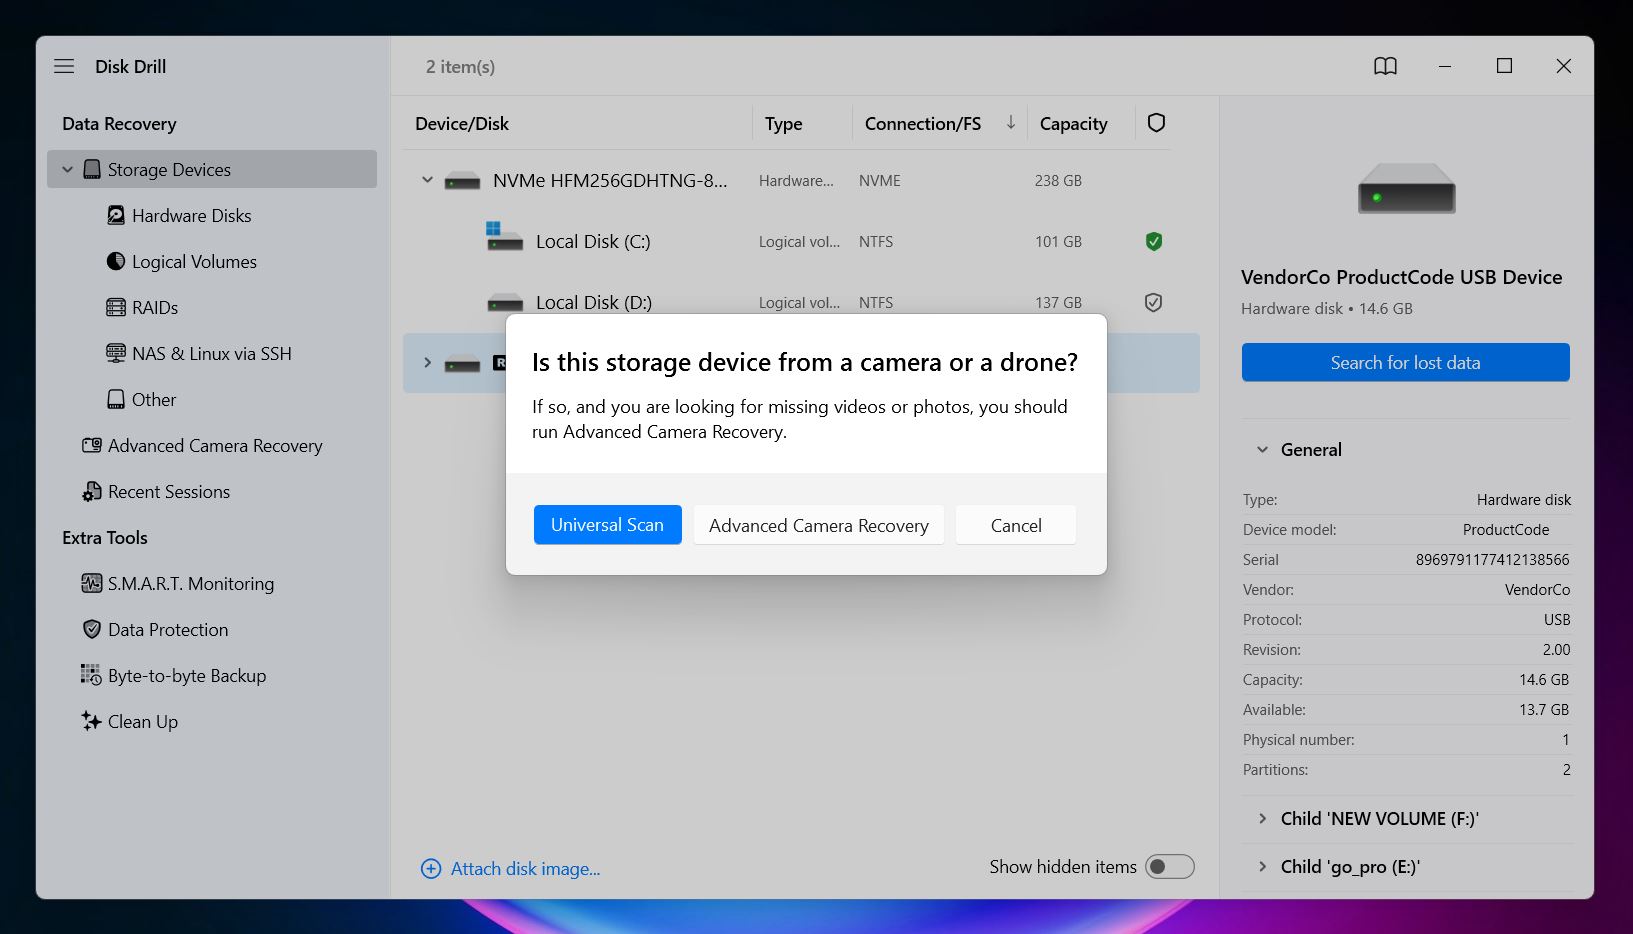
Task: Click the serial number 8969791177412138566
Action: [1492, 559]
